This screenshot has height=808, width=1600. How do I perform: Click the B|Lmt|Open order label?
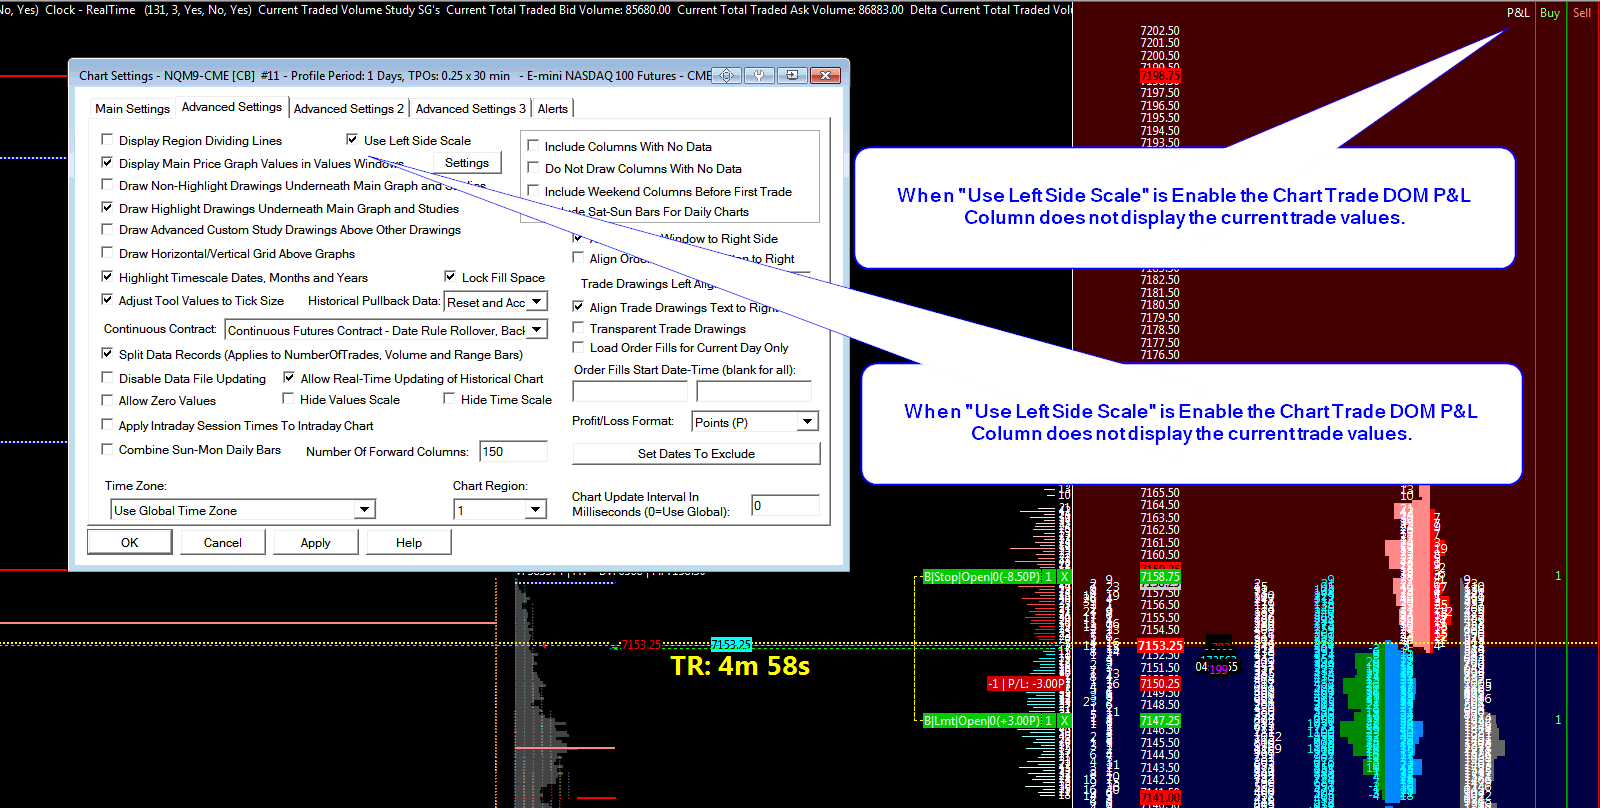(x=981, y=721)
